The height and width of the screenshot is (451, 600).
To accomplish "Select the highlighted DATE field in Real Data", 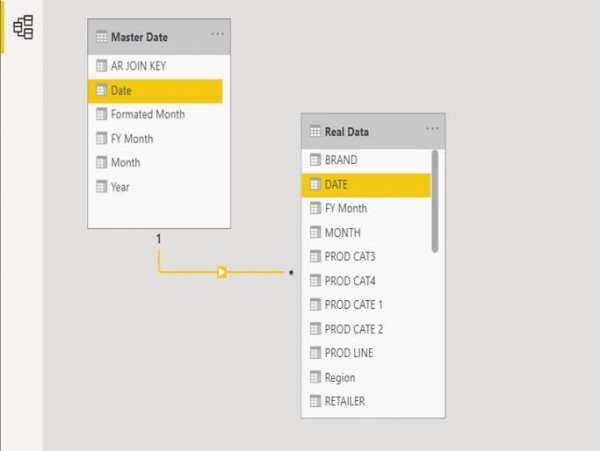I will click(366, 185).
